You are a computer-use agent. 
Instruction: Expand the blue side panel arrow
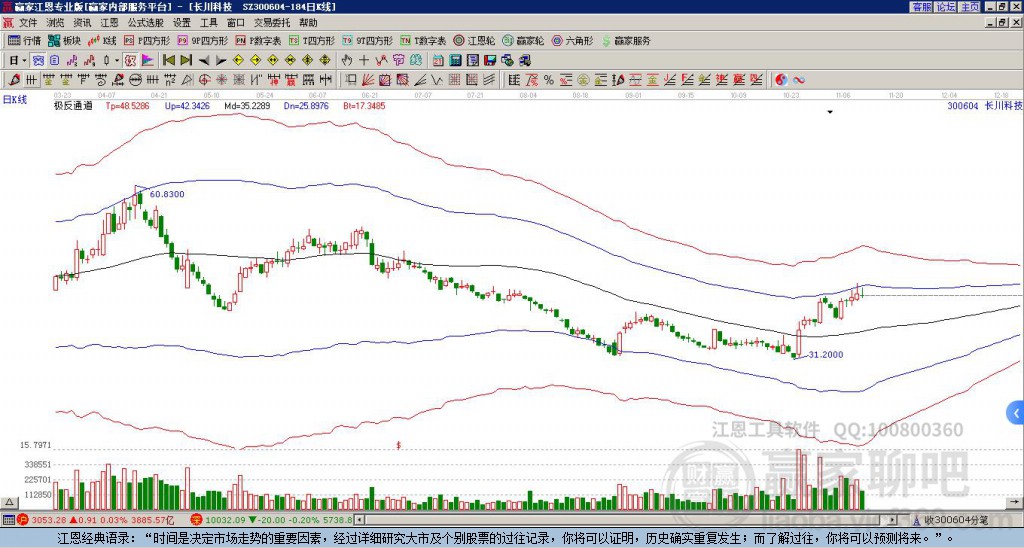pos(1016,413)
